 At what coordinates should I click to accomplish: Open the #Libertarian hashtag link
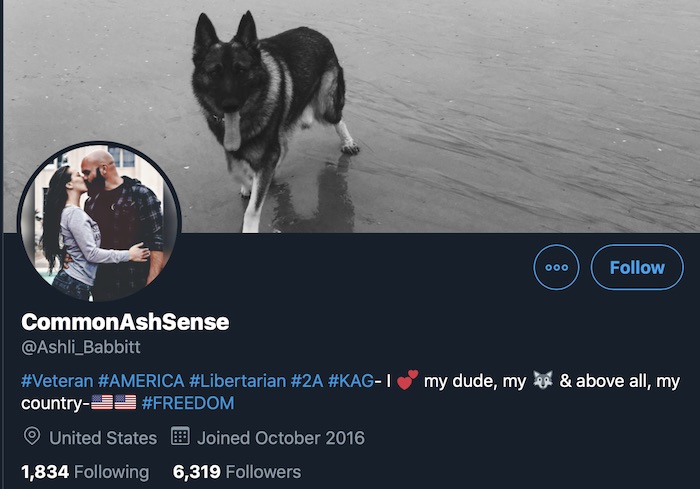(238, 381)
